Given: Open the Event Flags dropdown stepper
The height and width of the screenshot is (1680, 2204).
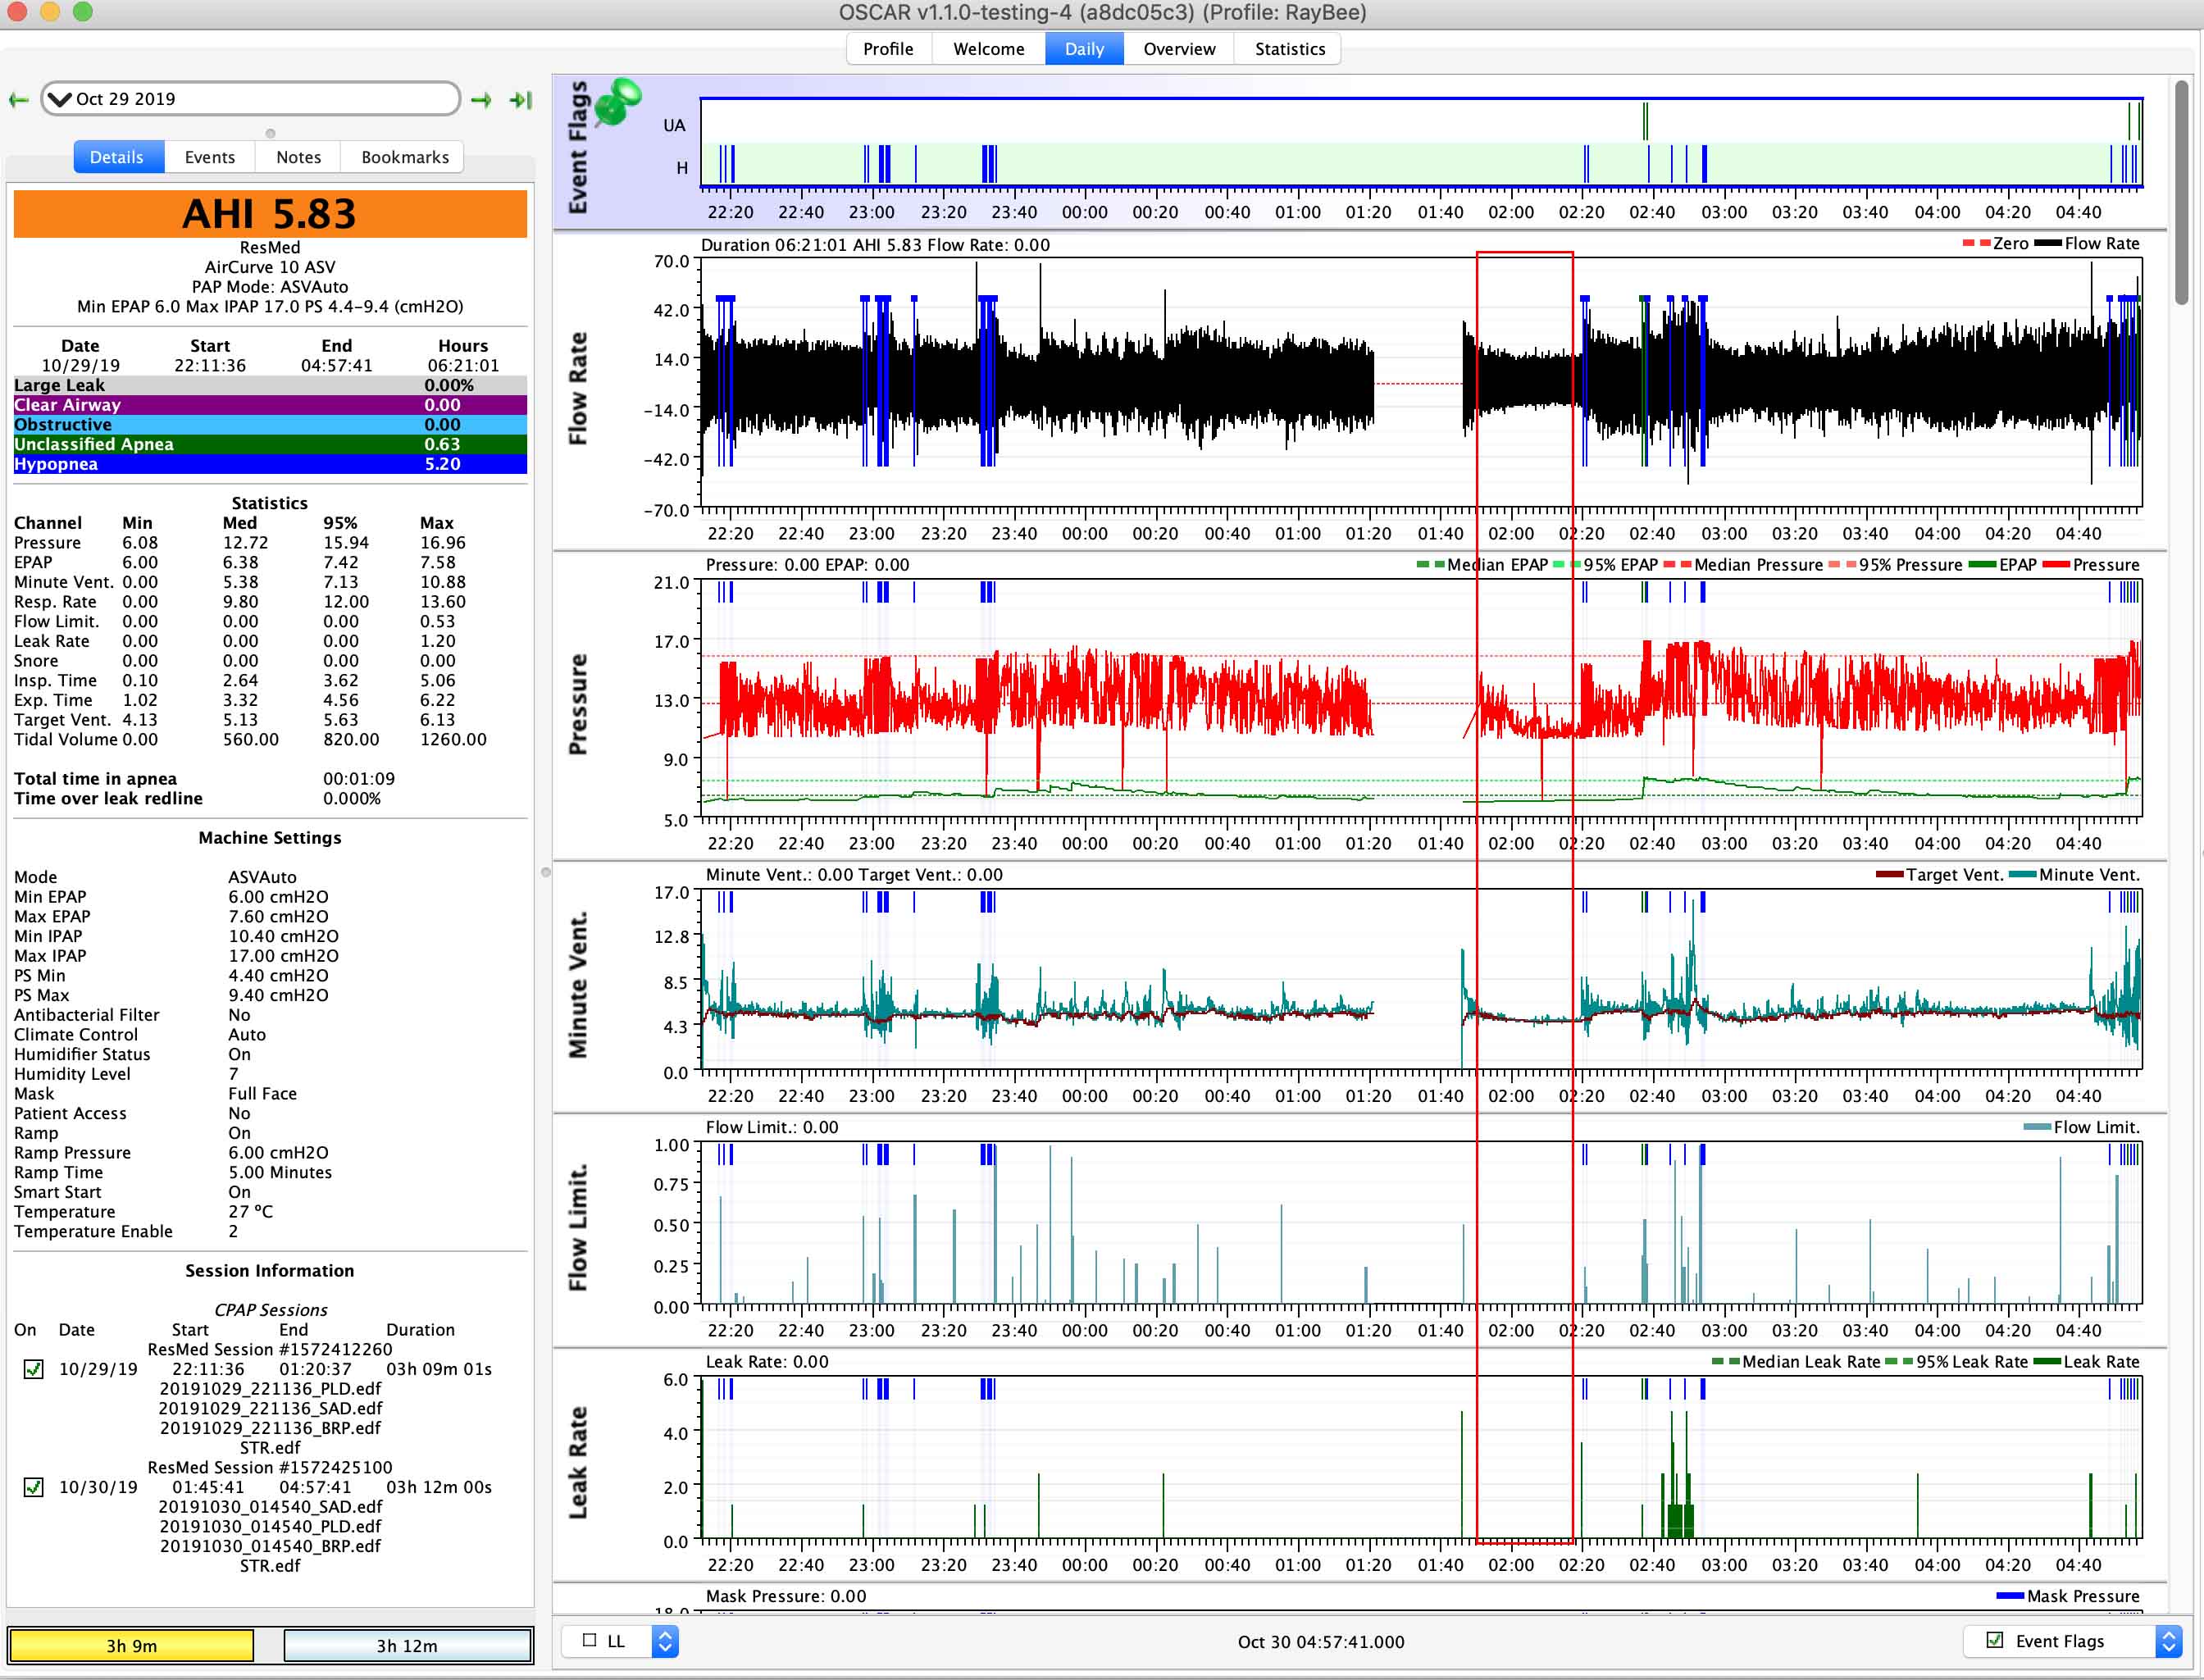Looking at the screenshot, I should pos(2168,1641).
